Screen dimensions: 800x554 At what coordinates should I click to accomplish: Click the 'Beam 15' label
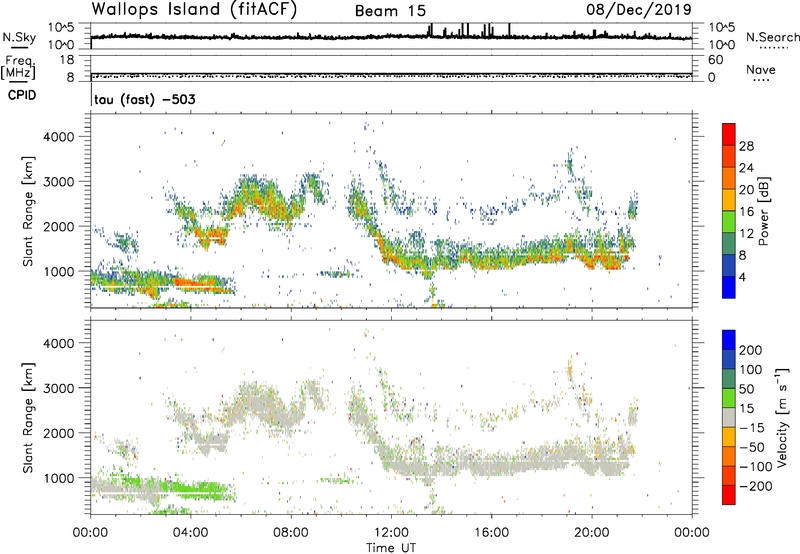point(390,11)
